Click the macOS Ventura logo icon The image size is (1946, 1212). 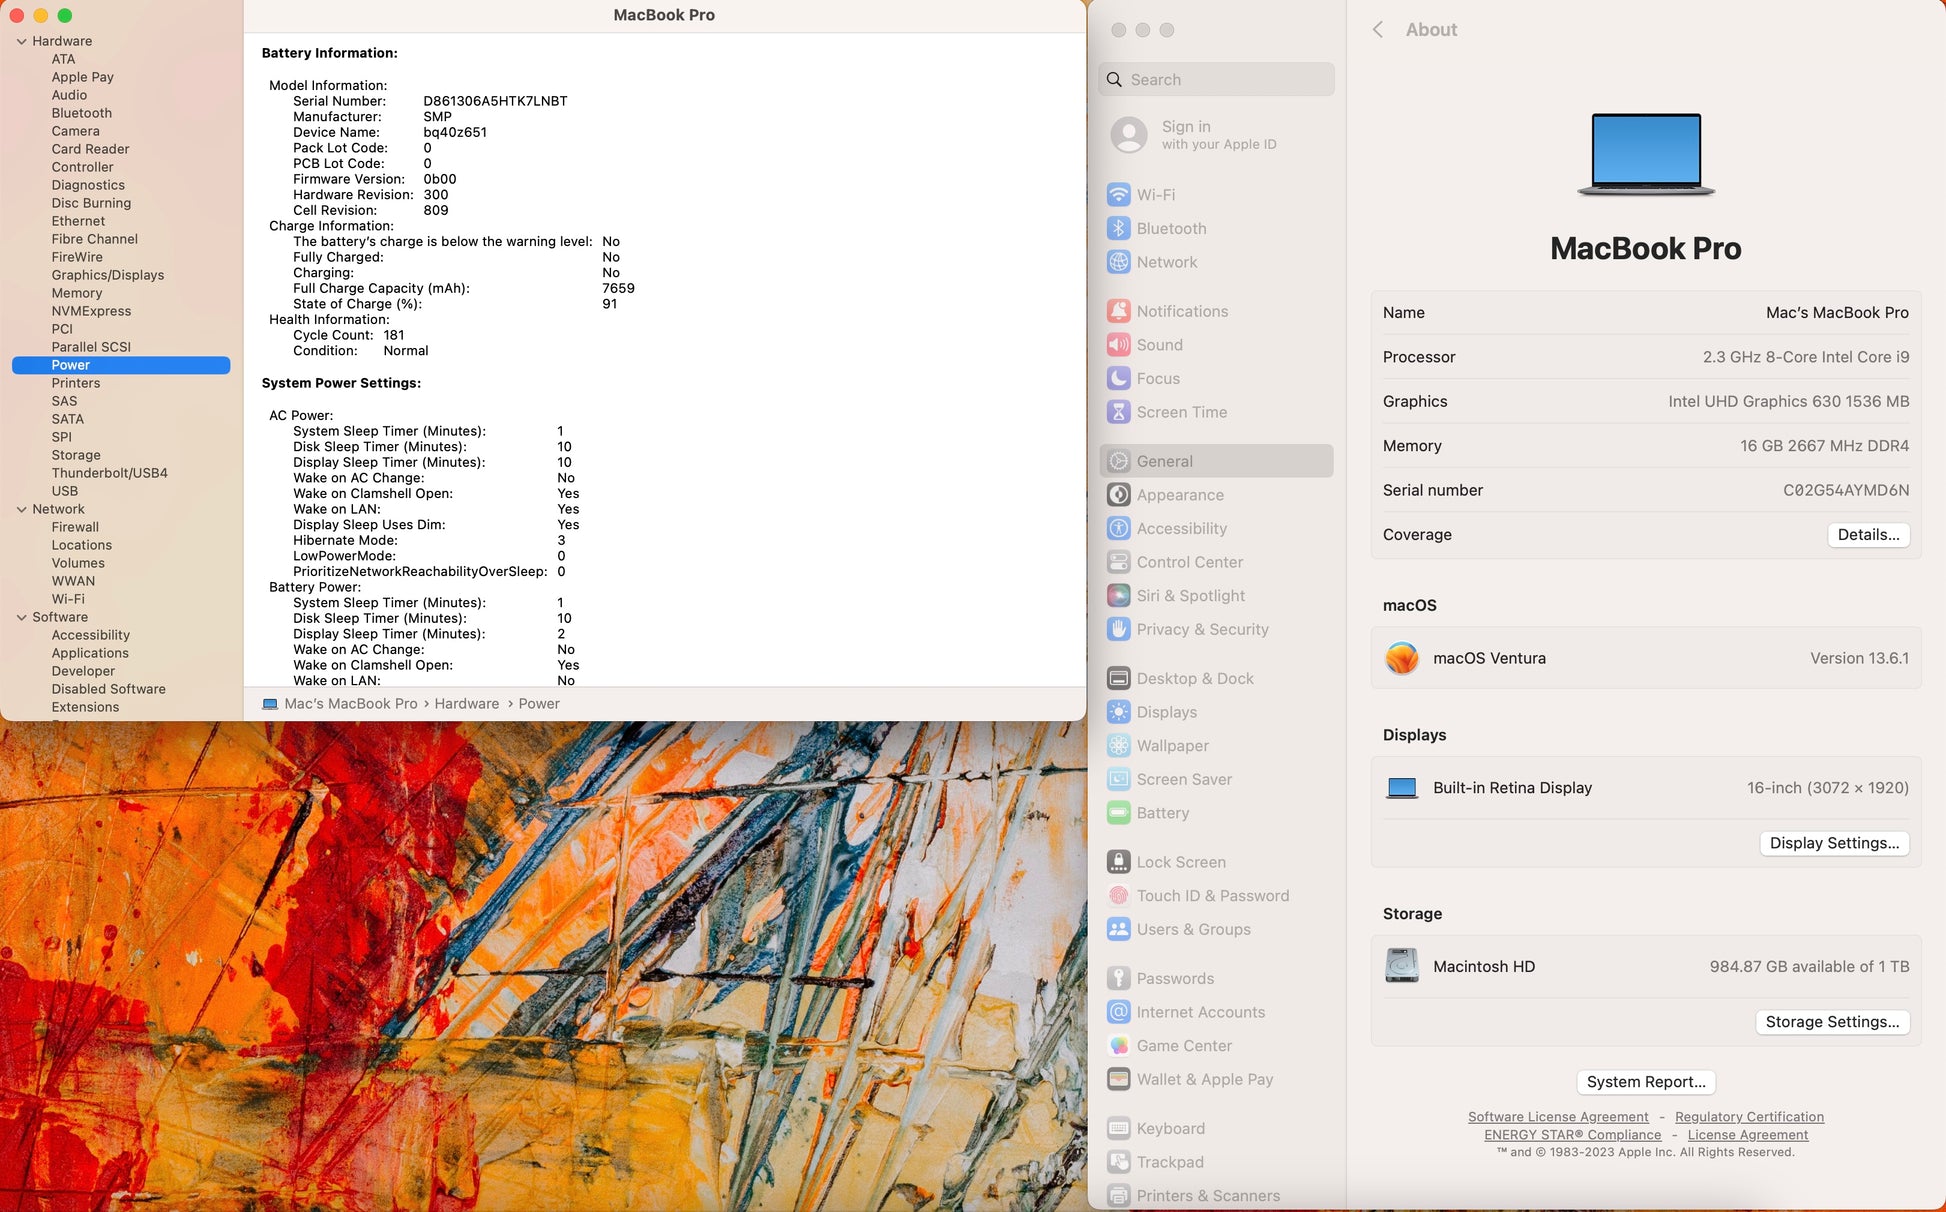(1401, 658)
